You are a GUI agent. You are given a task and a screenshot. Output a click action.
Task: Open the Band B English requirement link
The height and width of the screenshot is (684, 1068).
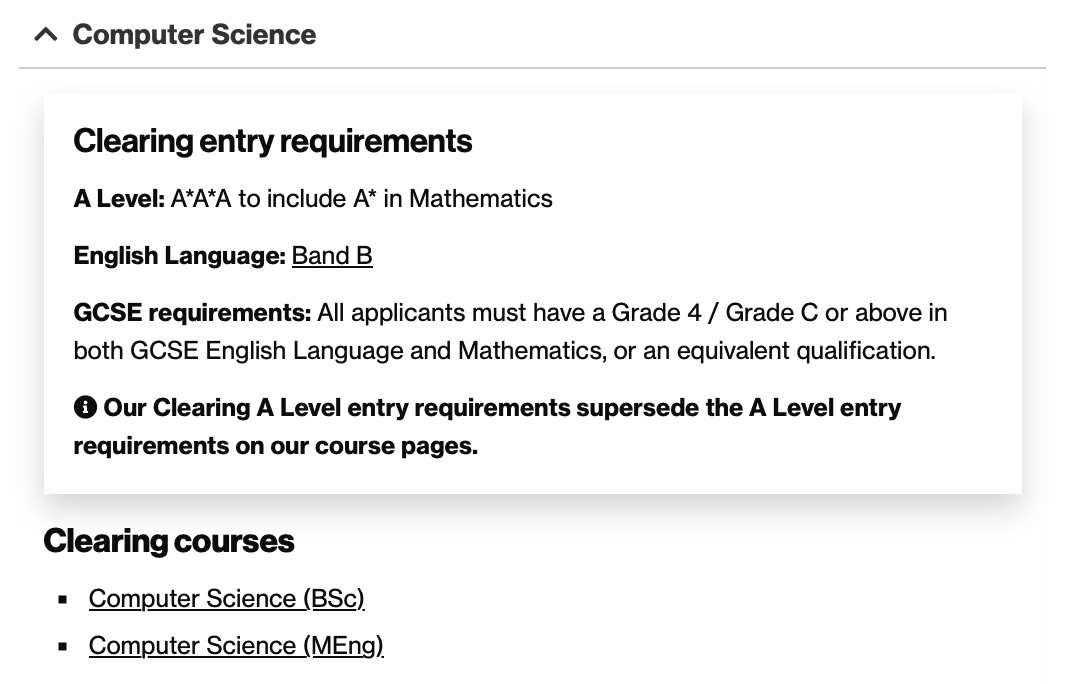[332, 255]
